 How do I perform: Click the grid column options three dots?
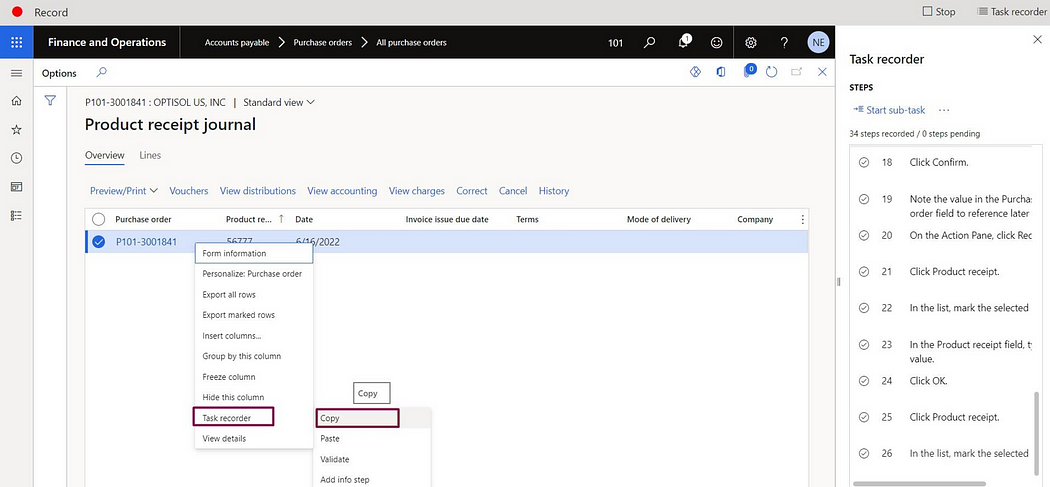(x=803, y=219)
